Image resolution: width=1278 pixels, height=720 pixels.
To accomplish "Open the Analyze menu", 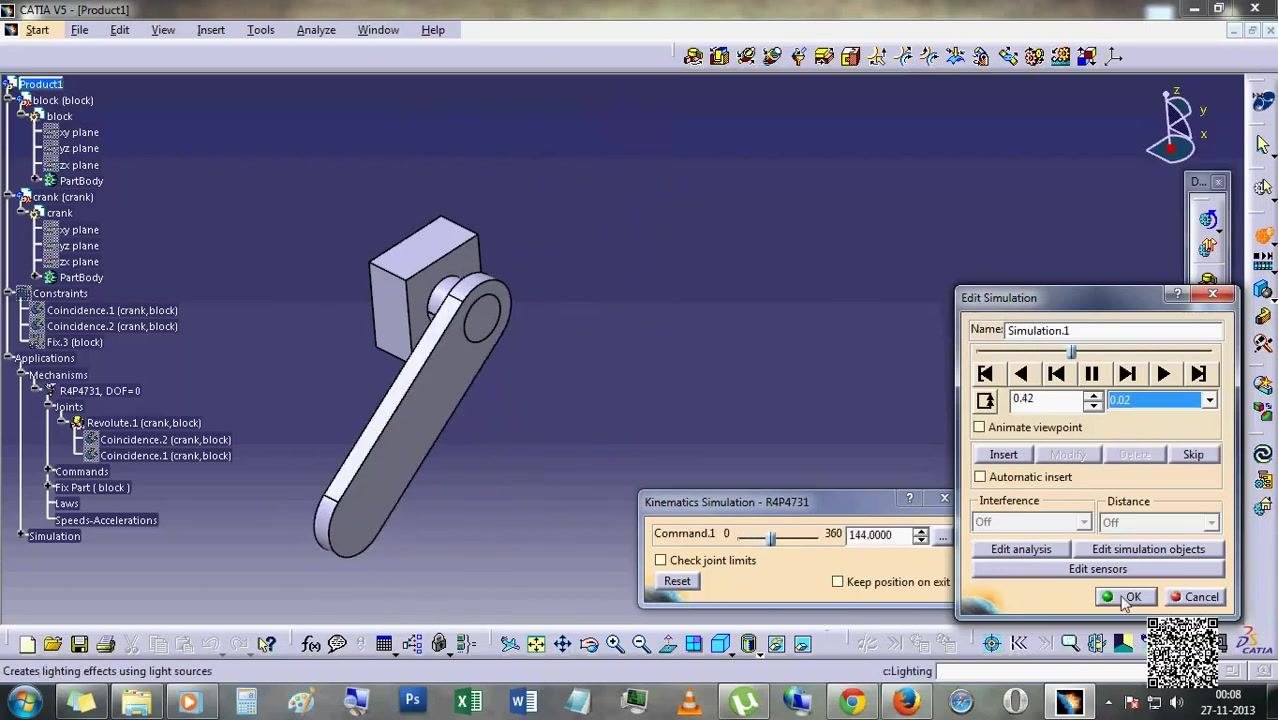I will click(x=316, y=30).
